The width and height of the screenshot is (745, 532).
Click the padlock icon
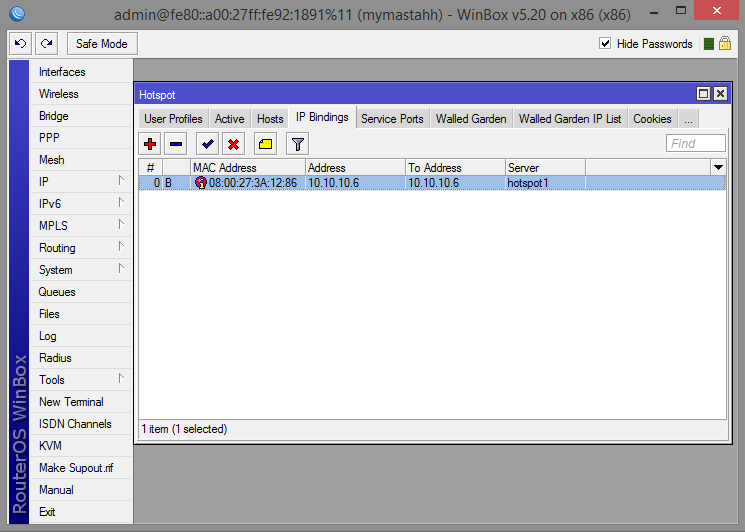[x=725, y=44]
